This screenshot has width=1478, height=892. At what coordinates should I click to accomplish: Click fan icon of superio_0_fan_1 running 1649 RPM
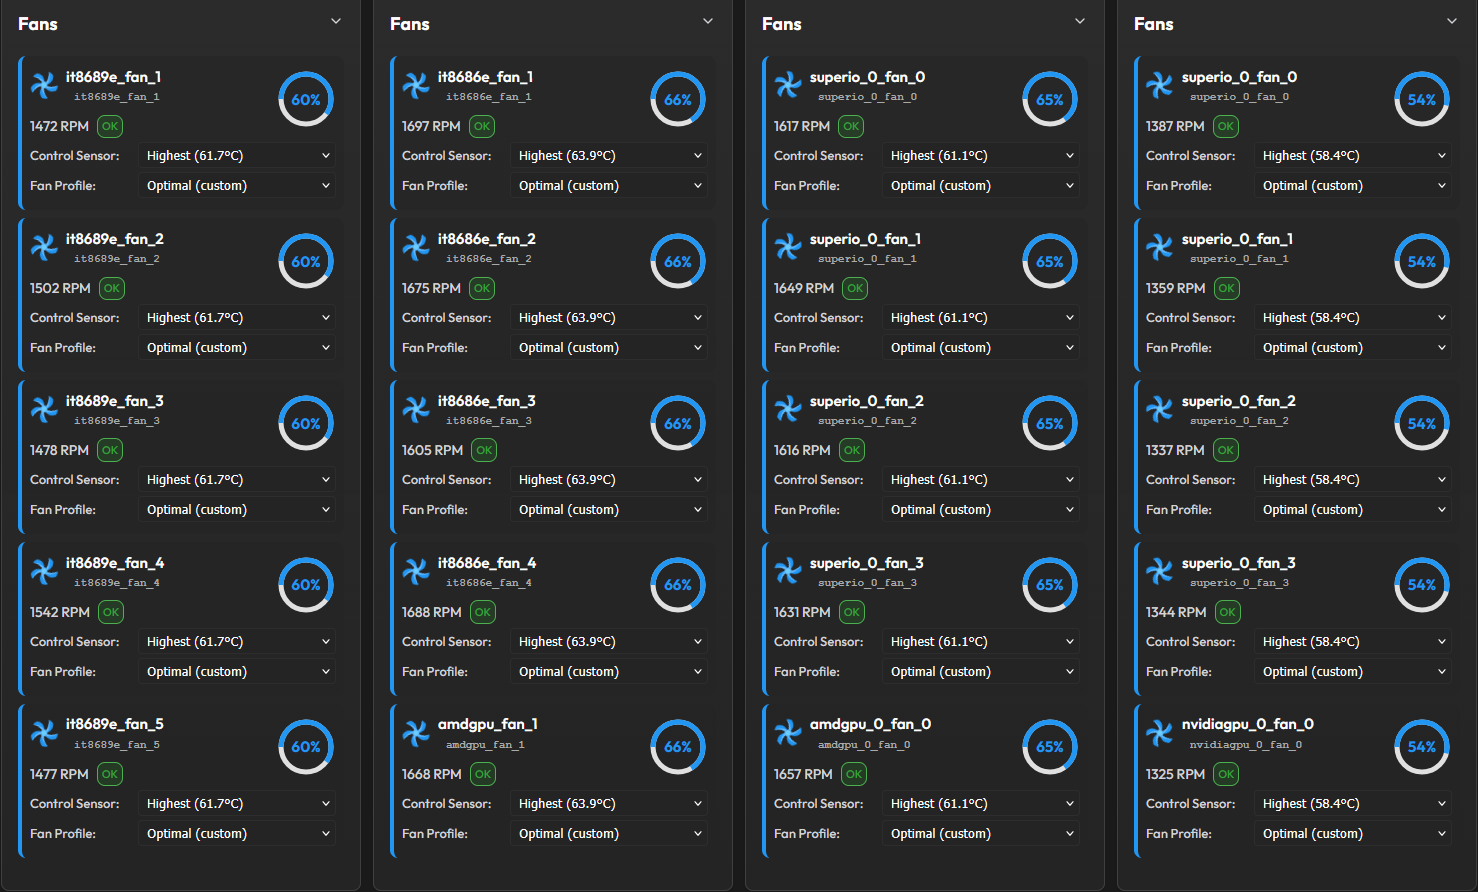tap(788, 248)
